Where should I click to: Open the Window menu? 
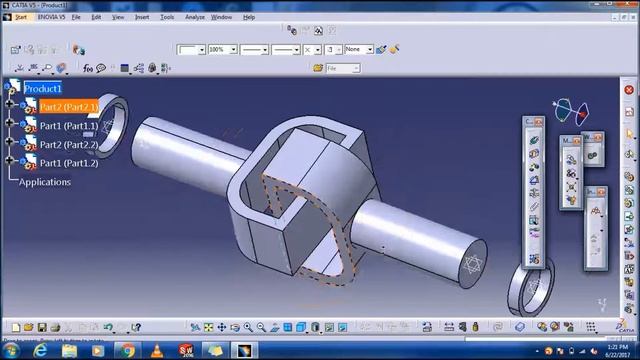[222, 17]
